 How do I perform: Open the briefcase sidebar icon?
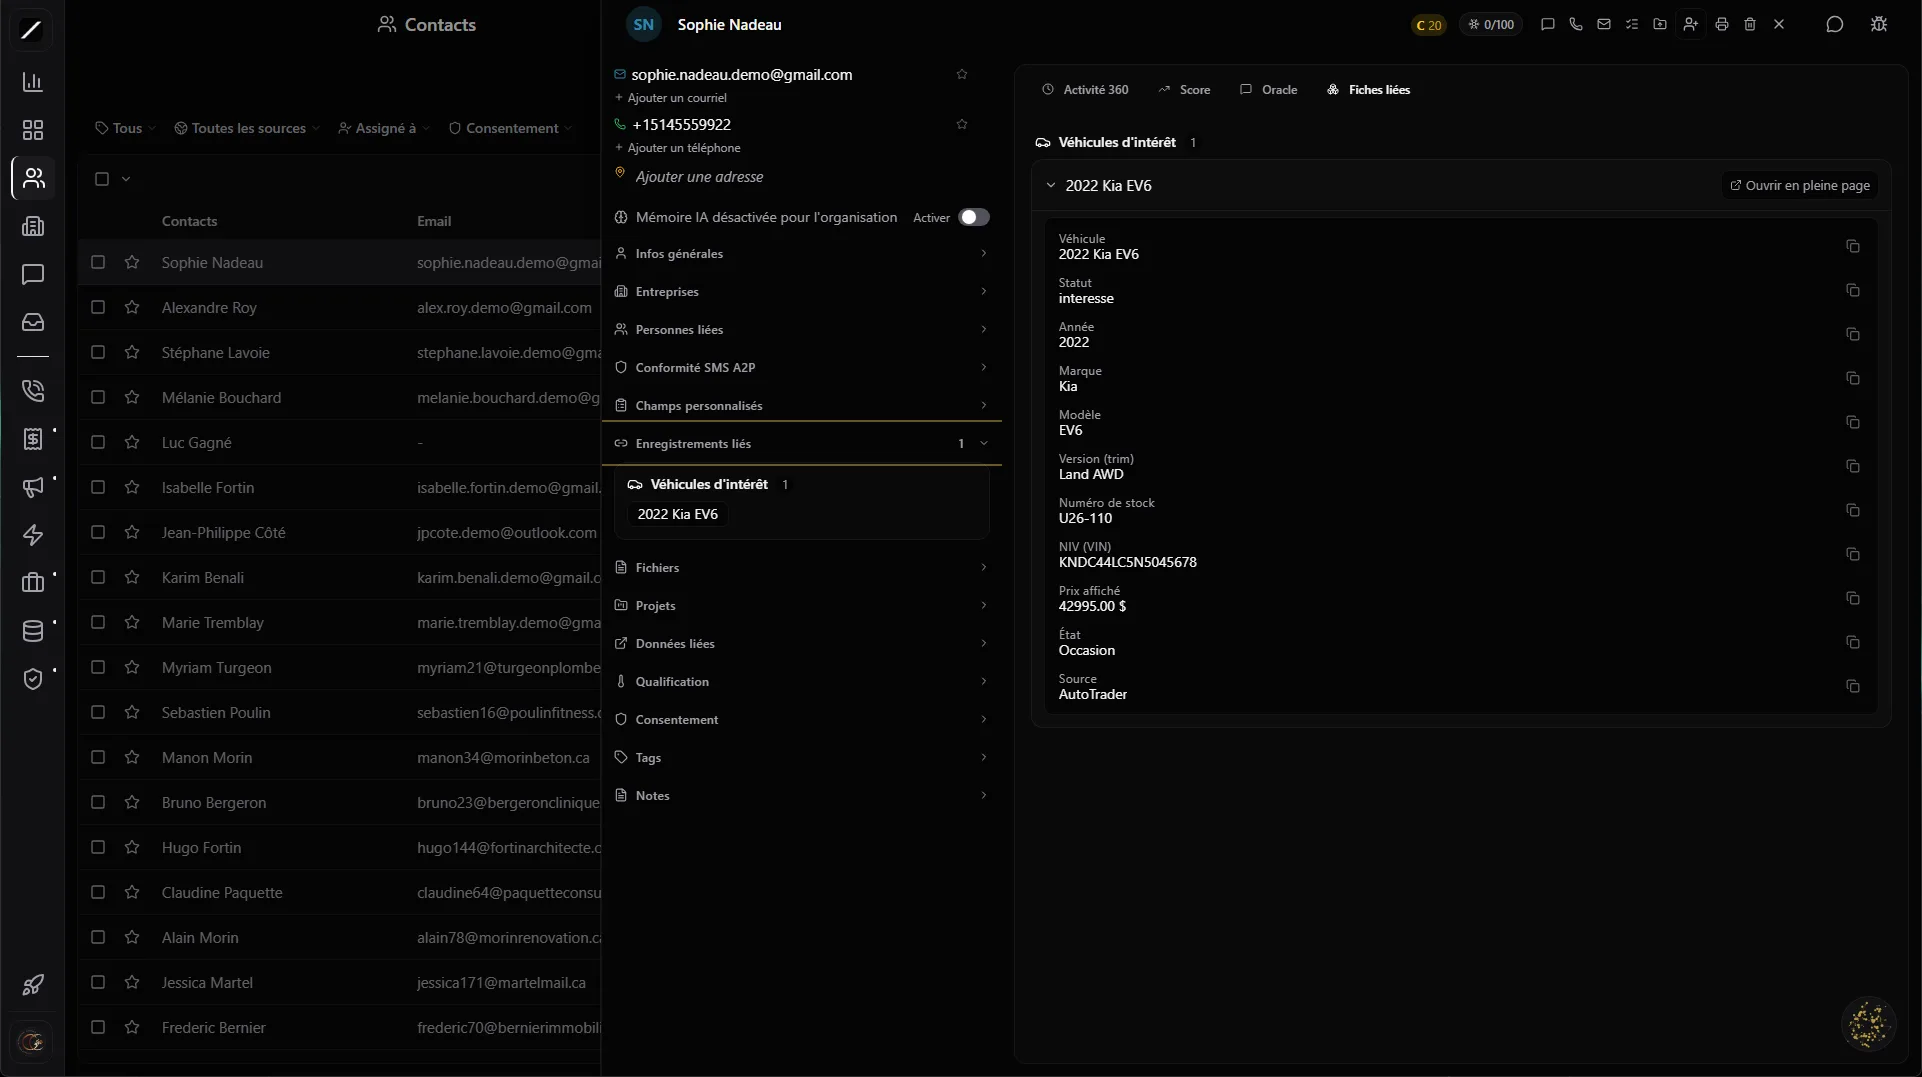[x=33, y=583]
